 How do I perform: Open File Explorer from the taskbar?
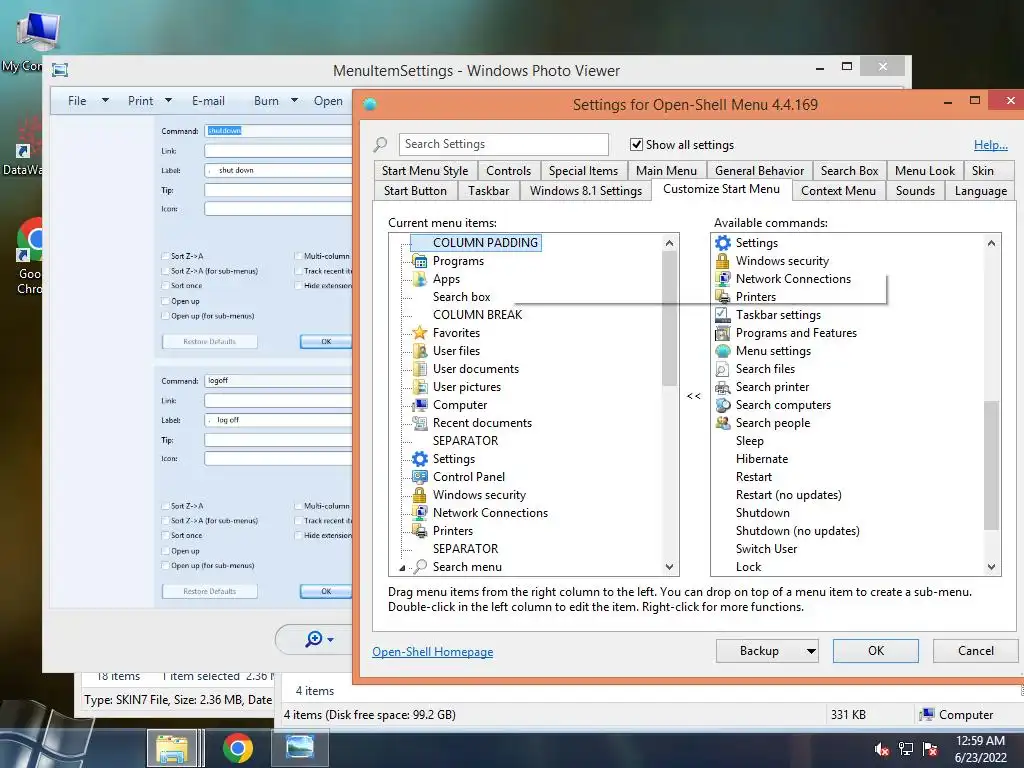click(x=172, y=748)
